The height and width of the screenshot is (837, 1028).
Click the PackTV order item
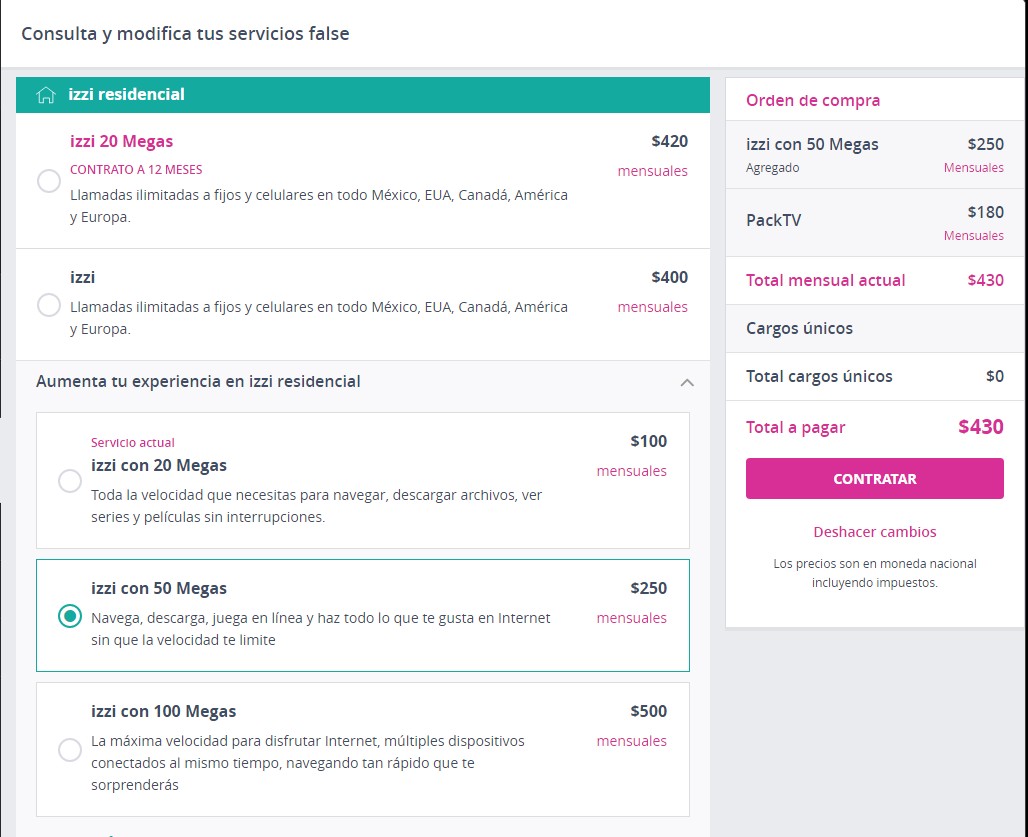(773, 220)
